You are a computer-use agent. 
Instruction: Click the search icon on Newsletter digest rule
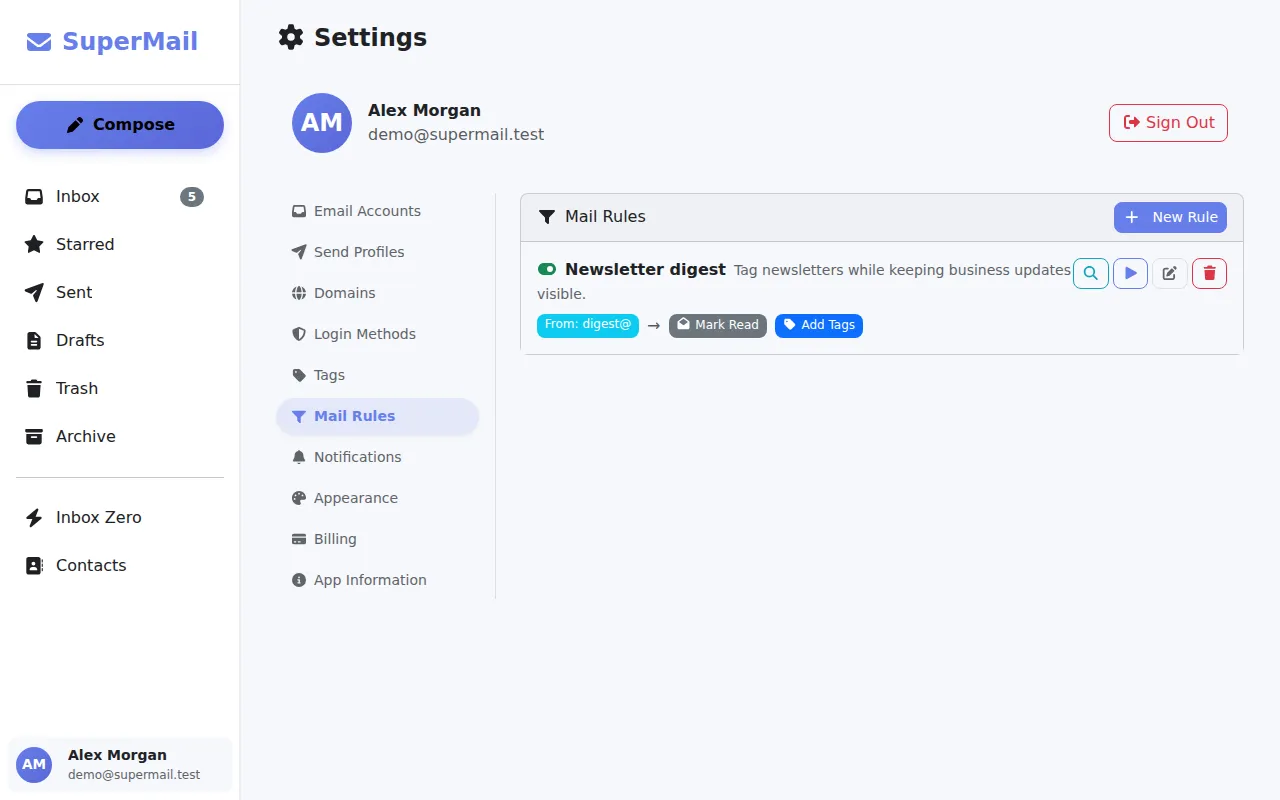pyautogui.click(x=1091, y=273)
